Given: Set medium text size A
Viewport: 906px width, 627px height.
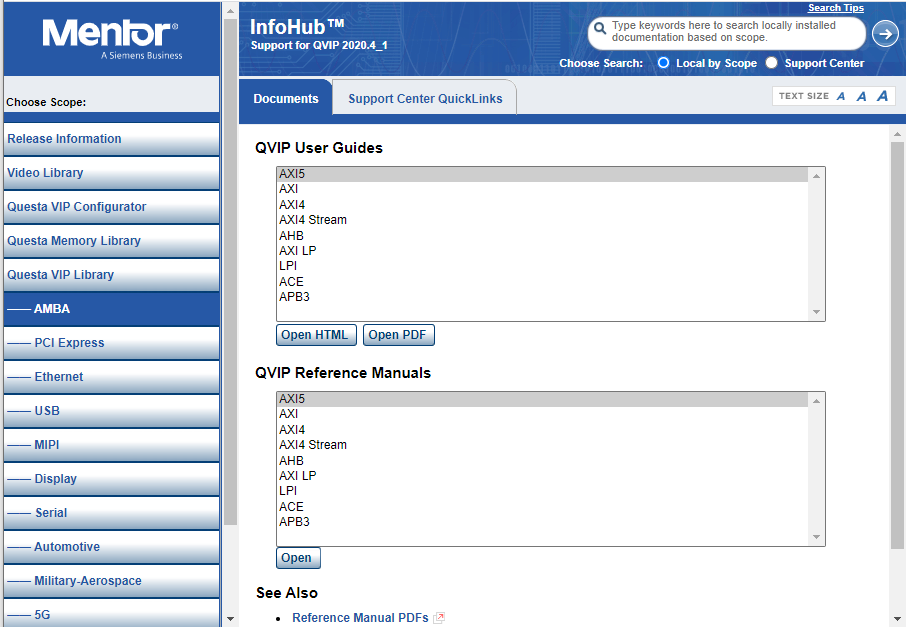Looking at the screenshot, I should tap(861, 97).
